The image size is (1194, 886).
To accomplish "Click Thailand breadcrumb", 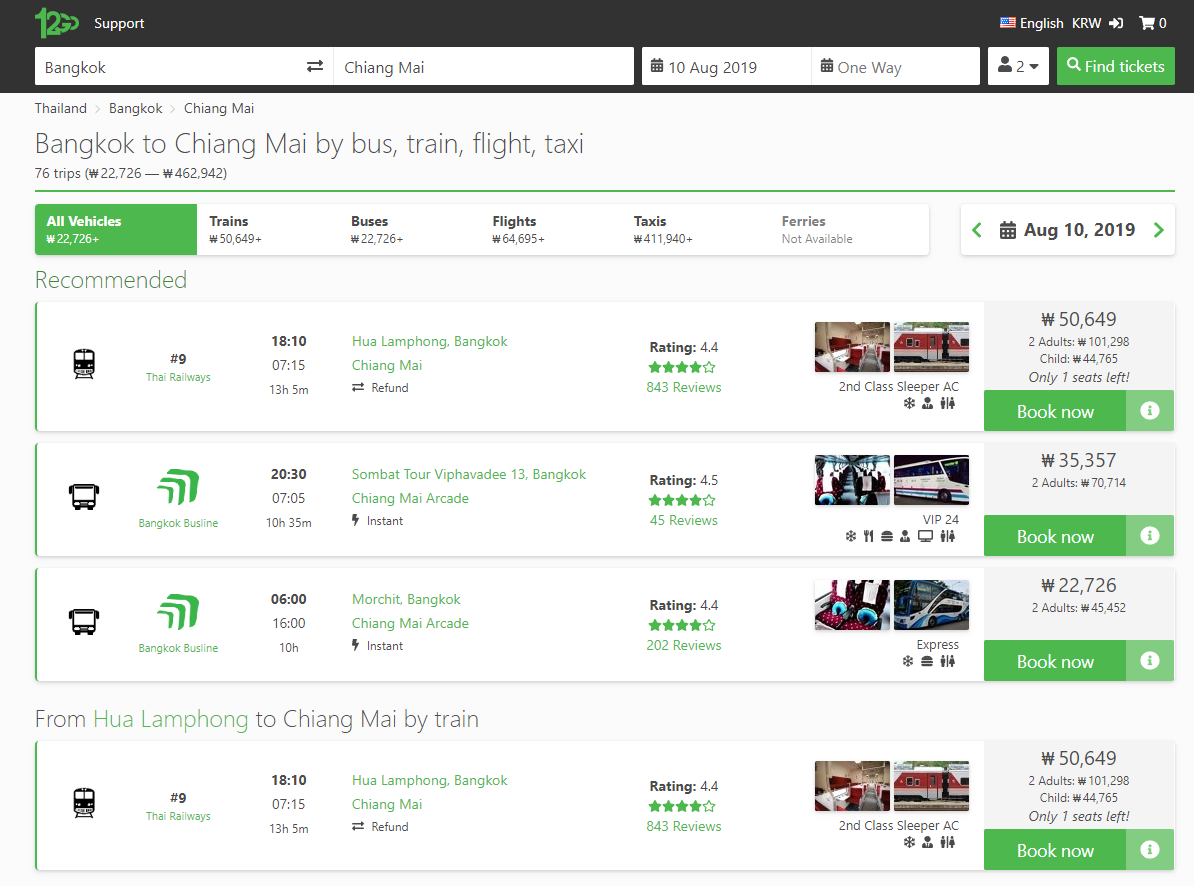I will [61, 108].
